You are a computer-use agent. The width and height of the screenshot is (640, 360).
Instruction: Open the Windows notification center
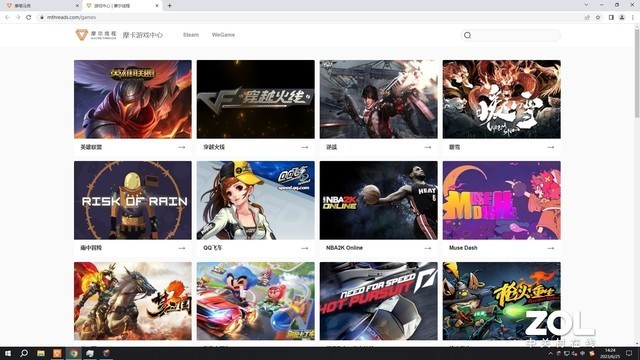[629, 353]
